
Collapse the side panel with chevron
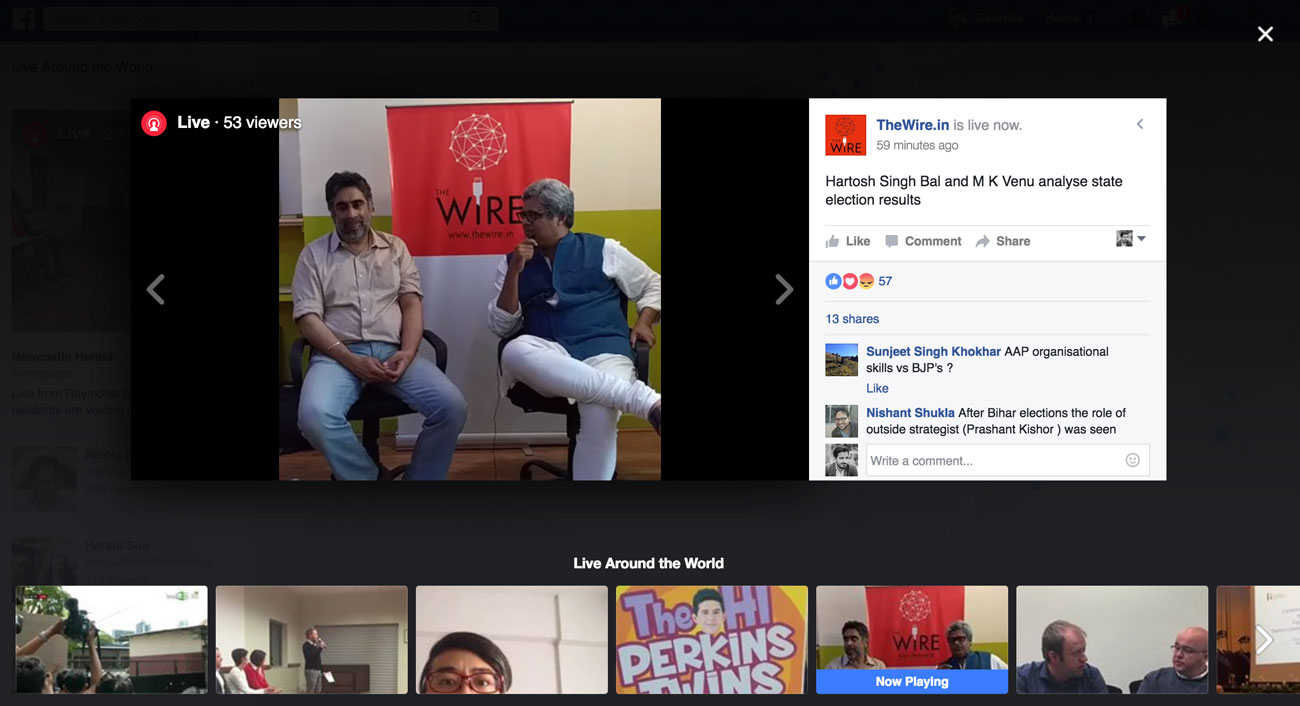pos(1140,124)
